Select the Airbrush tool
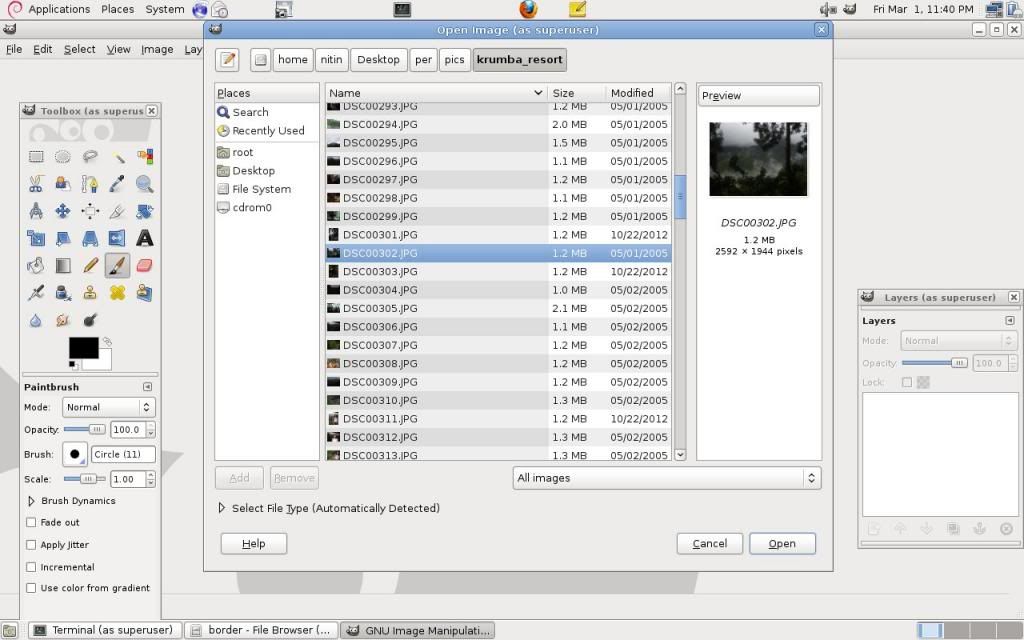The width and height of the screenshot is (1024, 640). (x=36, y=293)
